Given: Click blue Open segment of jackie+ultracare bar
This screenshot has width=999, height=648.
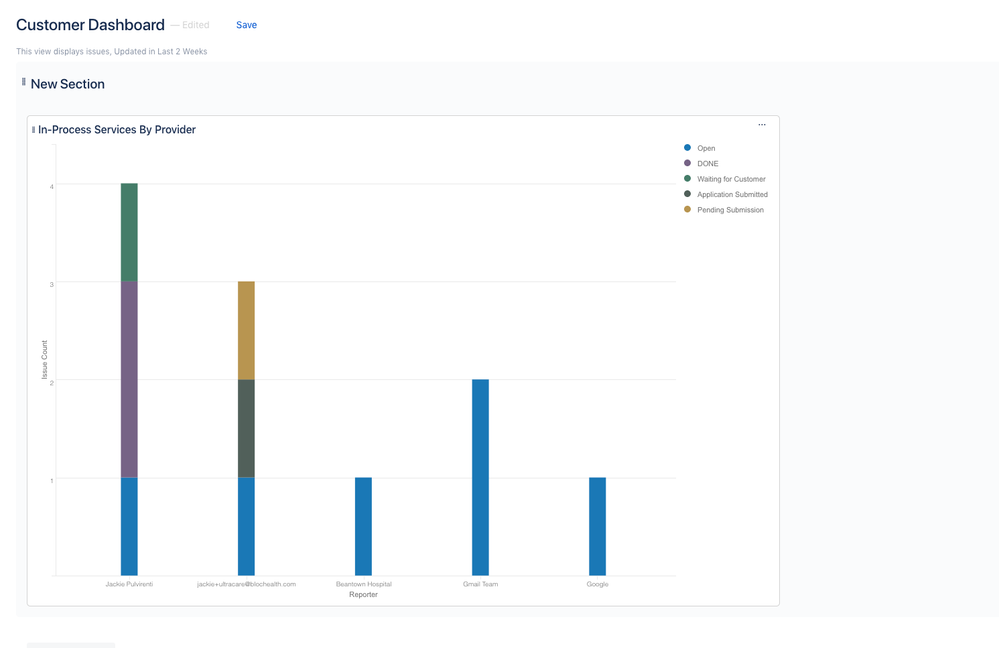Looking at the screenshot, I should coord(247,526).
